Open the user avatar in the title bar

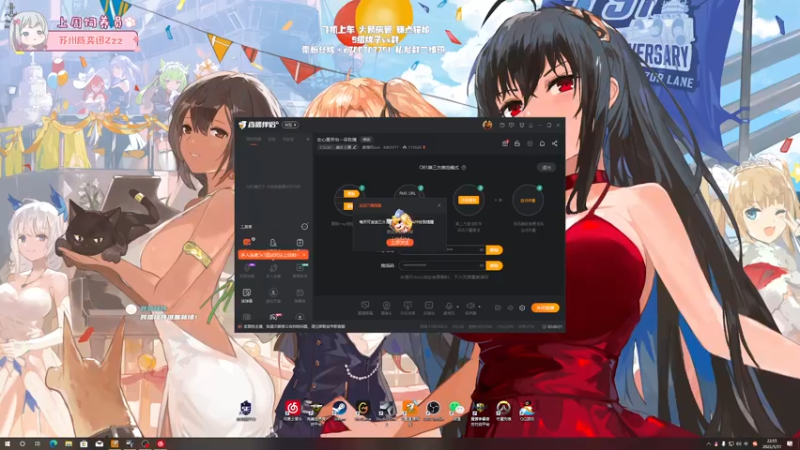[x=487, y=125]
